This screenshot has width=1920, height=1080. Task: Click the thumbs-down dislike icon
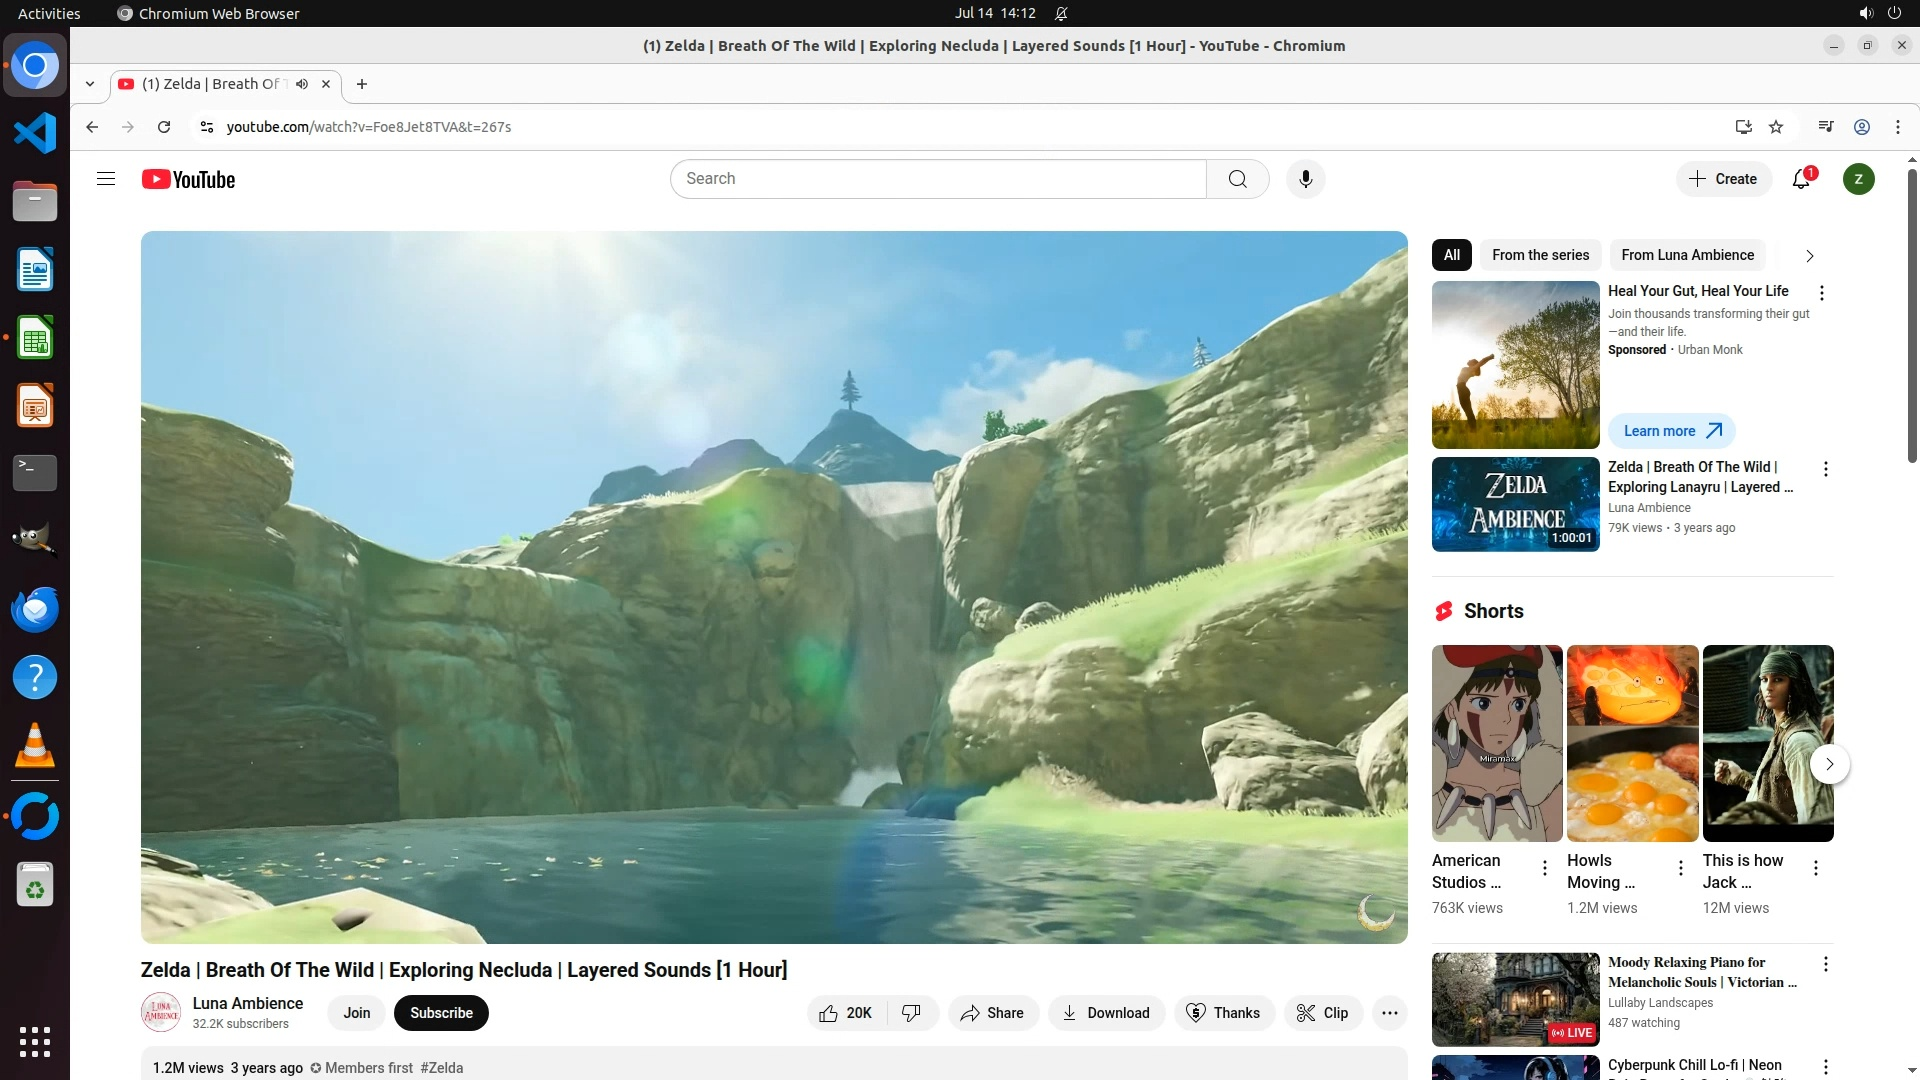tap(911, 1013)
